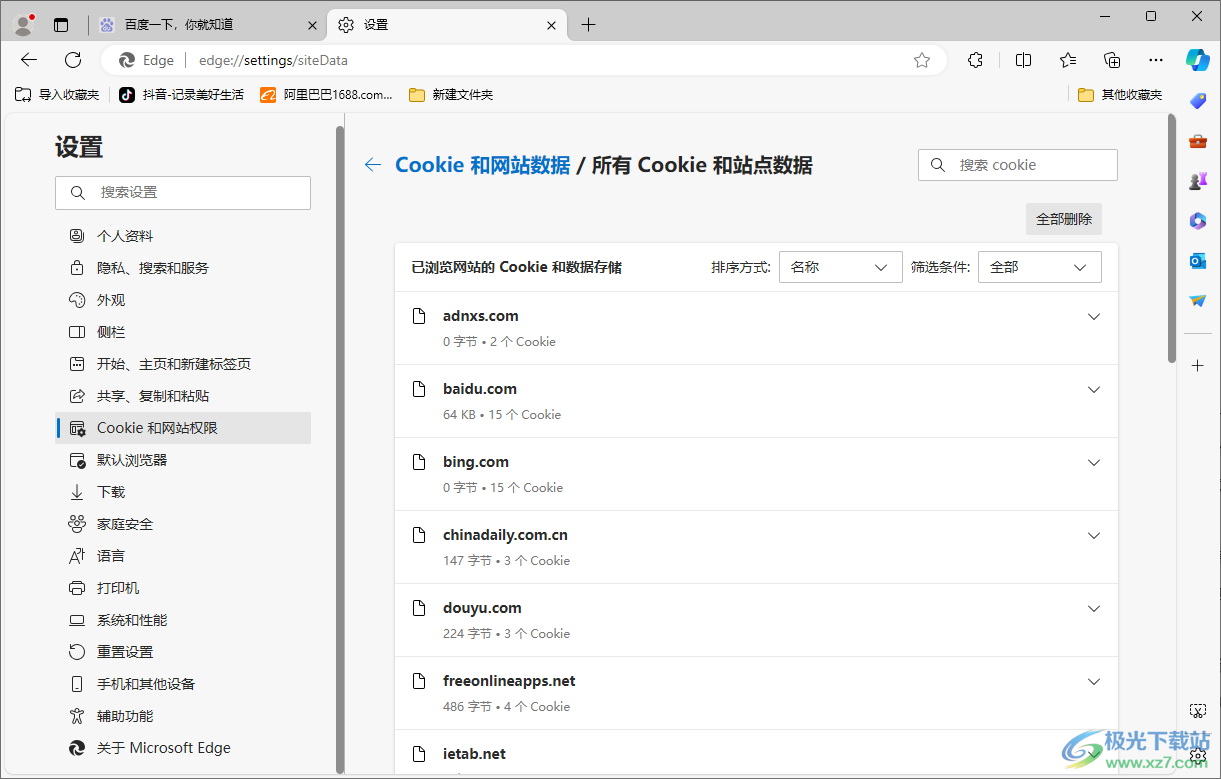Expand the chinadaily.com.cn entry chevron
Image resolution: width=1221 pixels, height=779 pixels.
(x=1093, y=536)
